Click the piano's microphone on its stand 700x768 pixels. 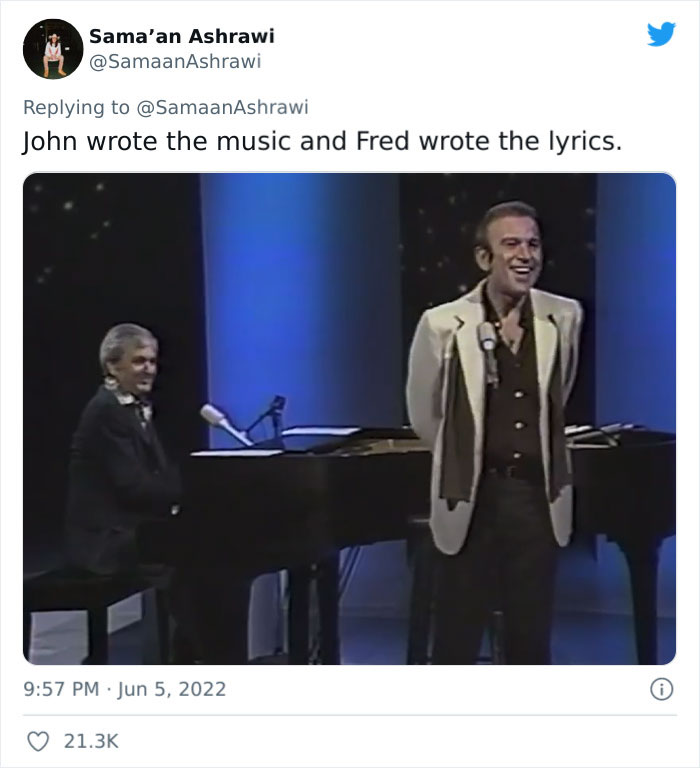(222, 421)
